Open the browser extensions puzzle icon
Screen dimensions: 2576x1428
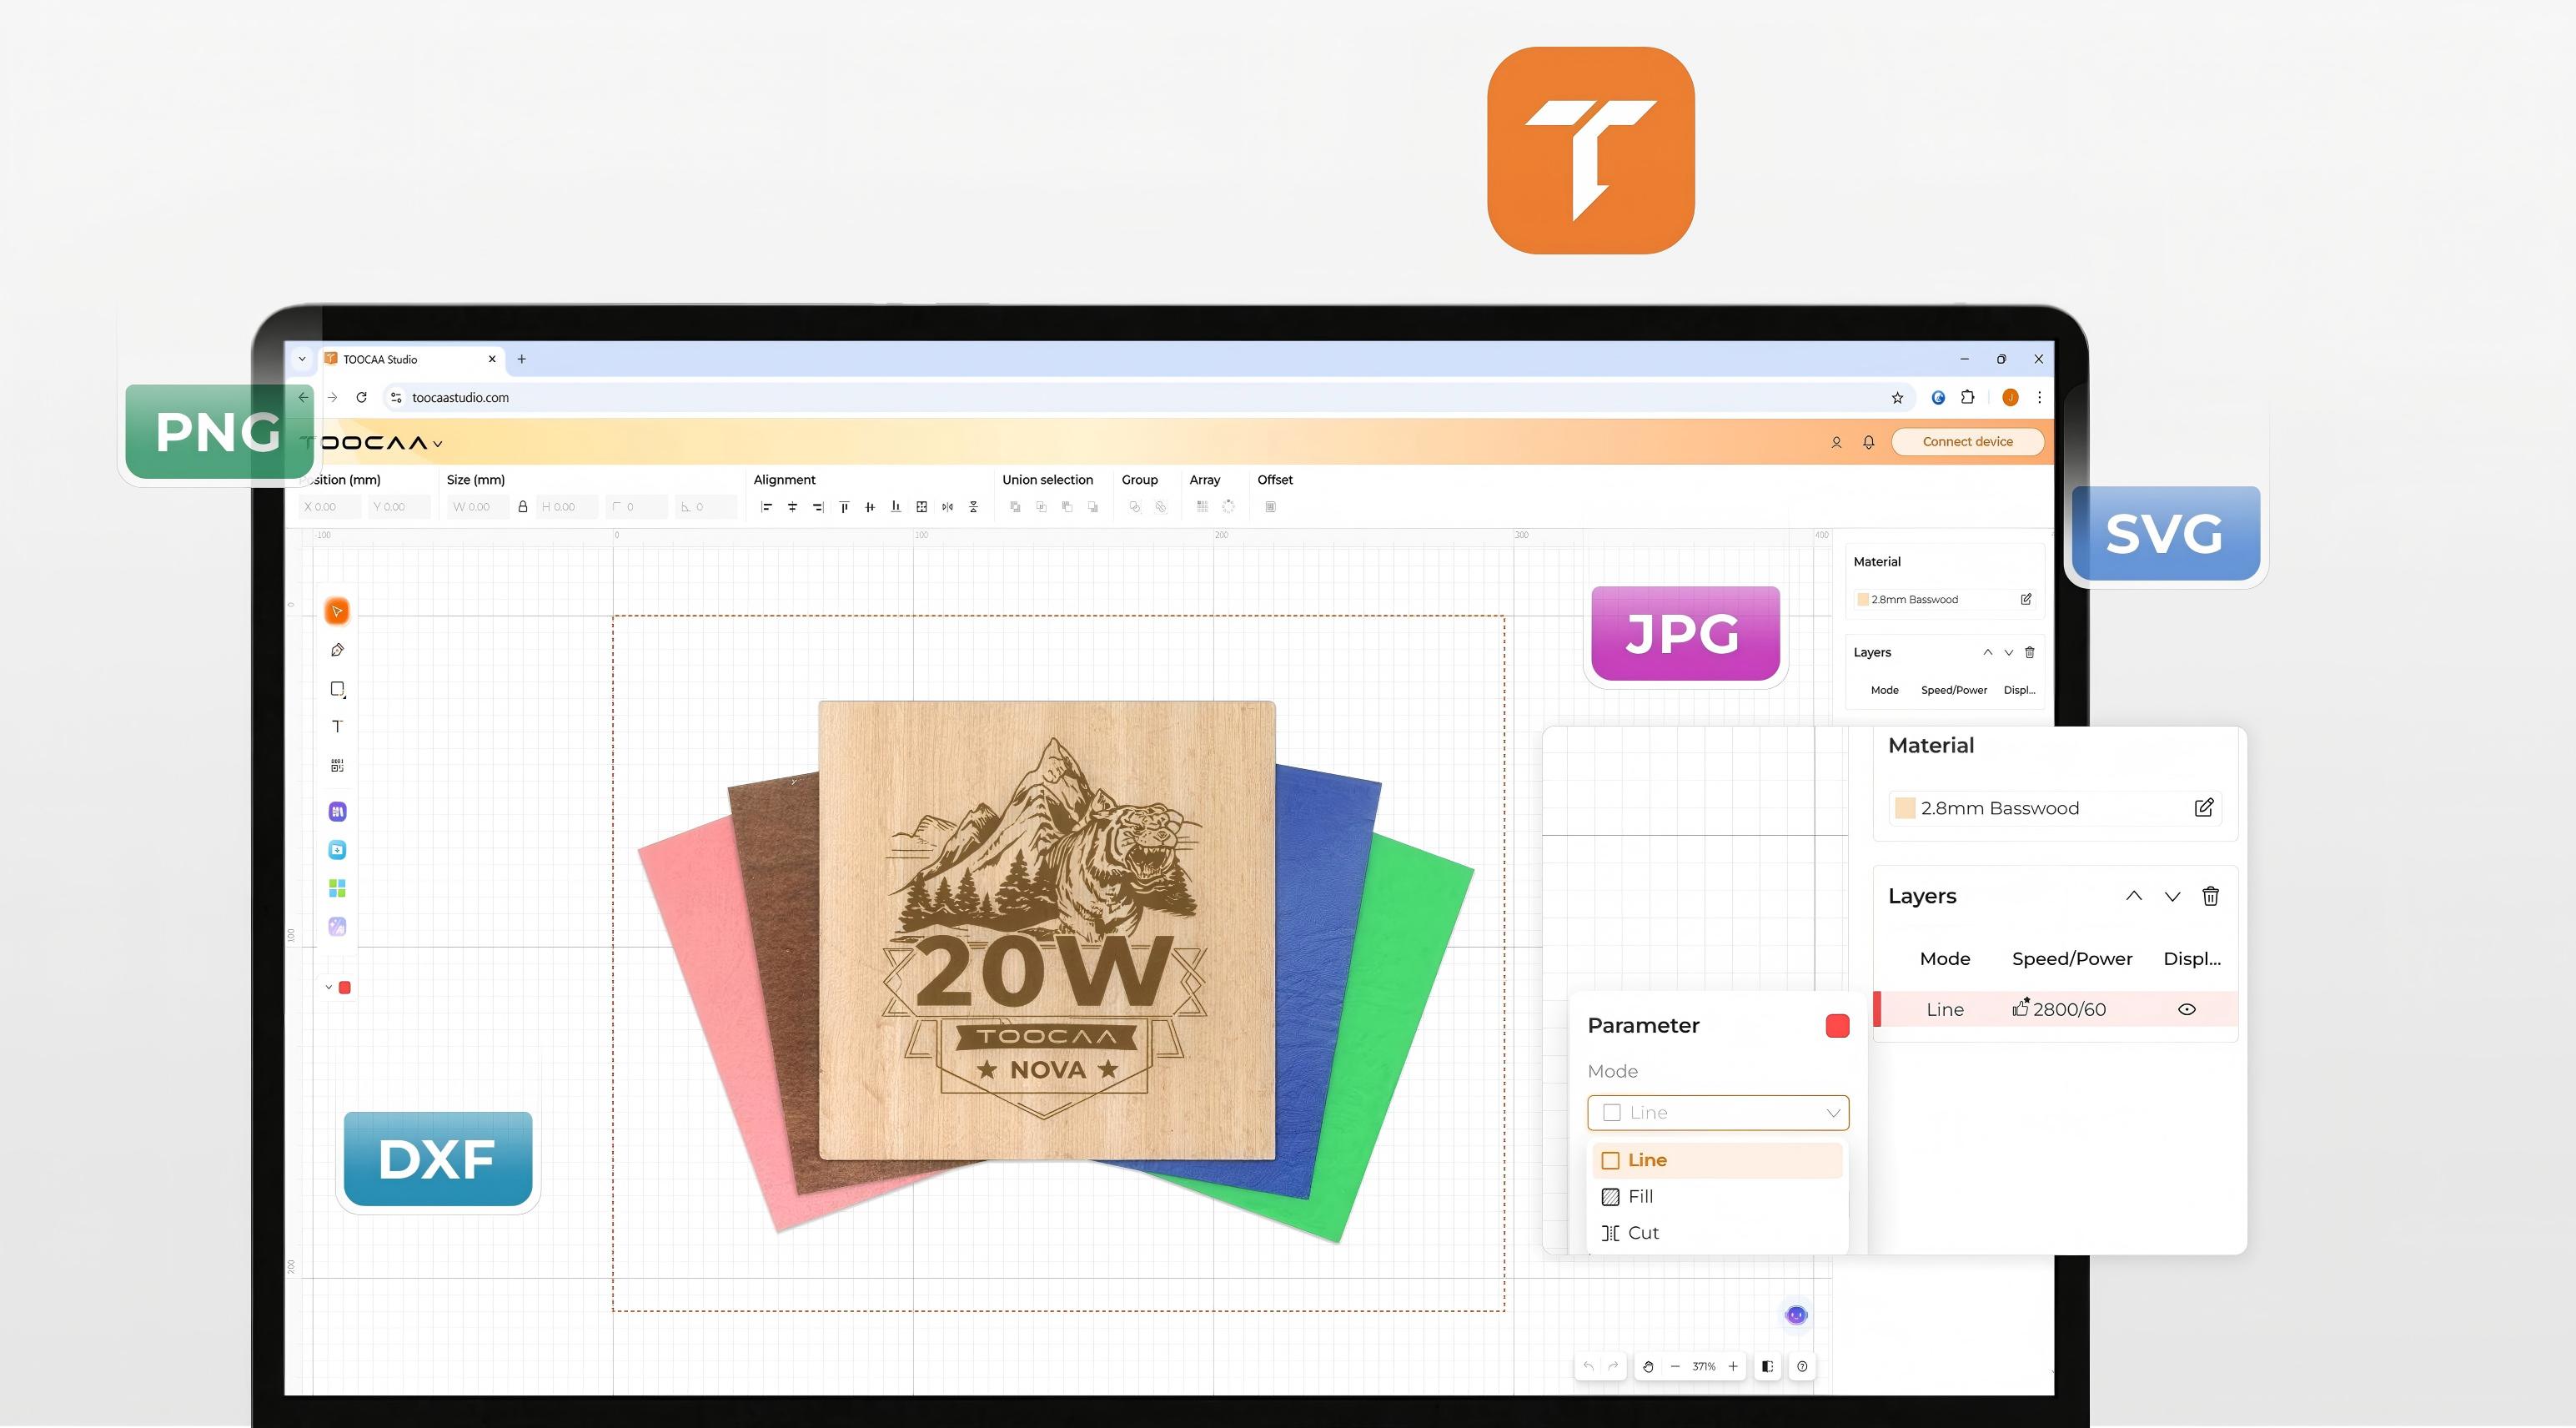click(1967, 397)
